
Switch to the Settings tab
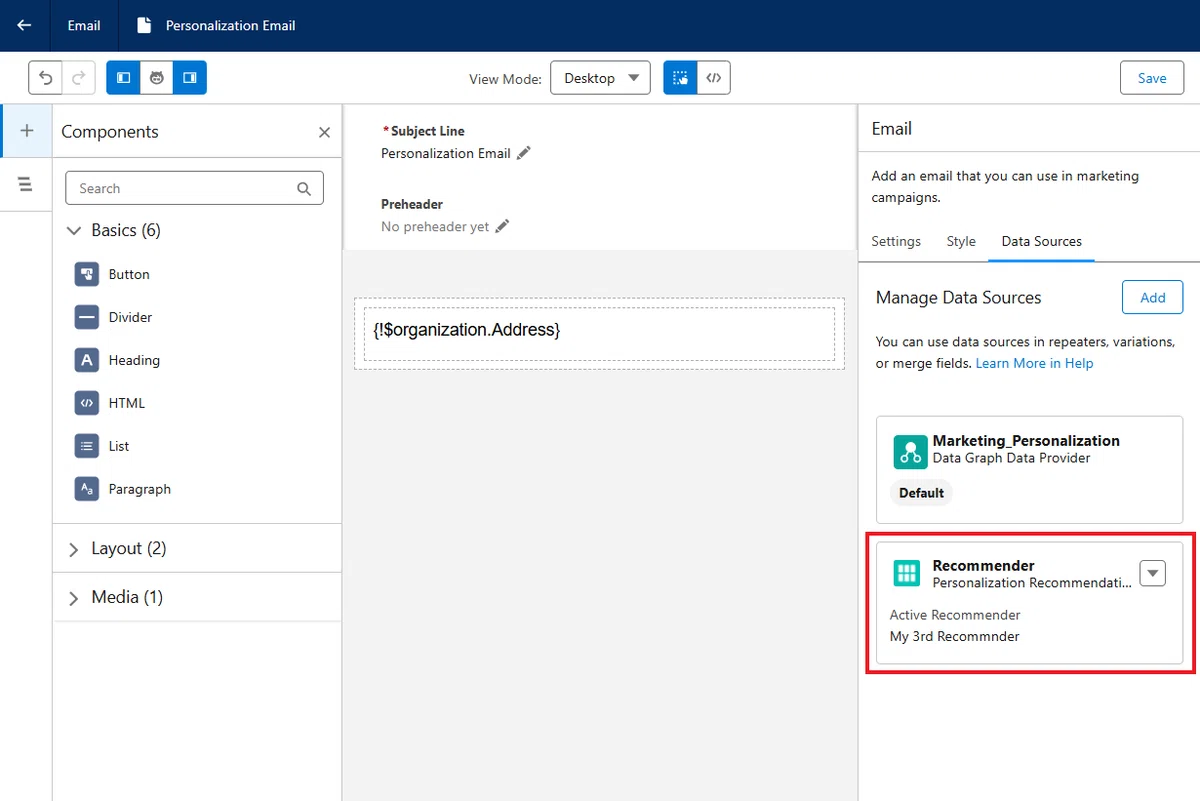click(x=896, y=241)
